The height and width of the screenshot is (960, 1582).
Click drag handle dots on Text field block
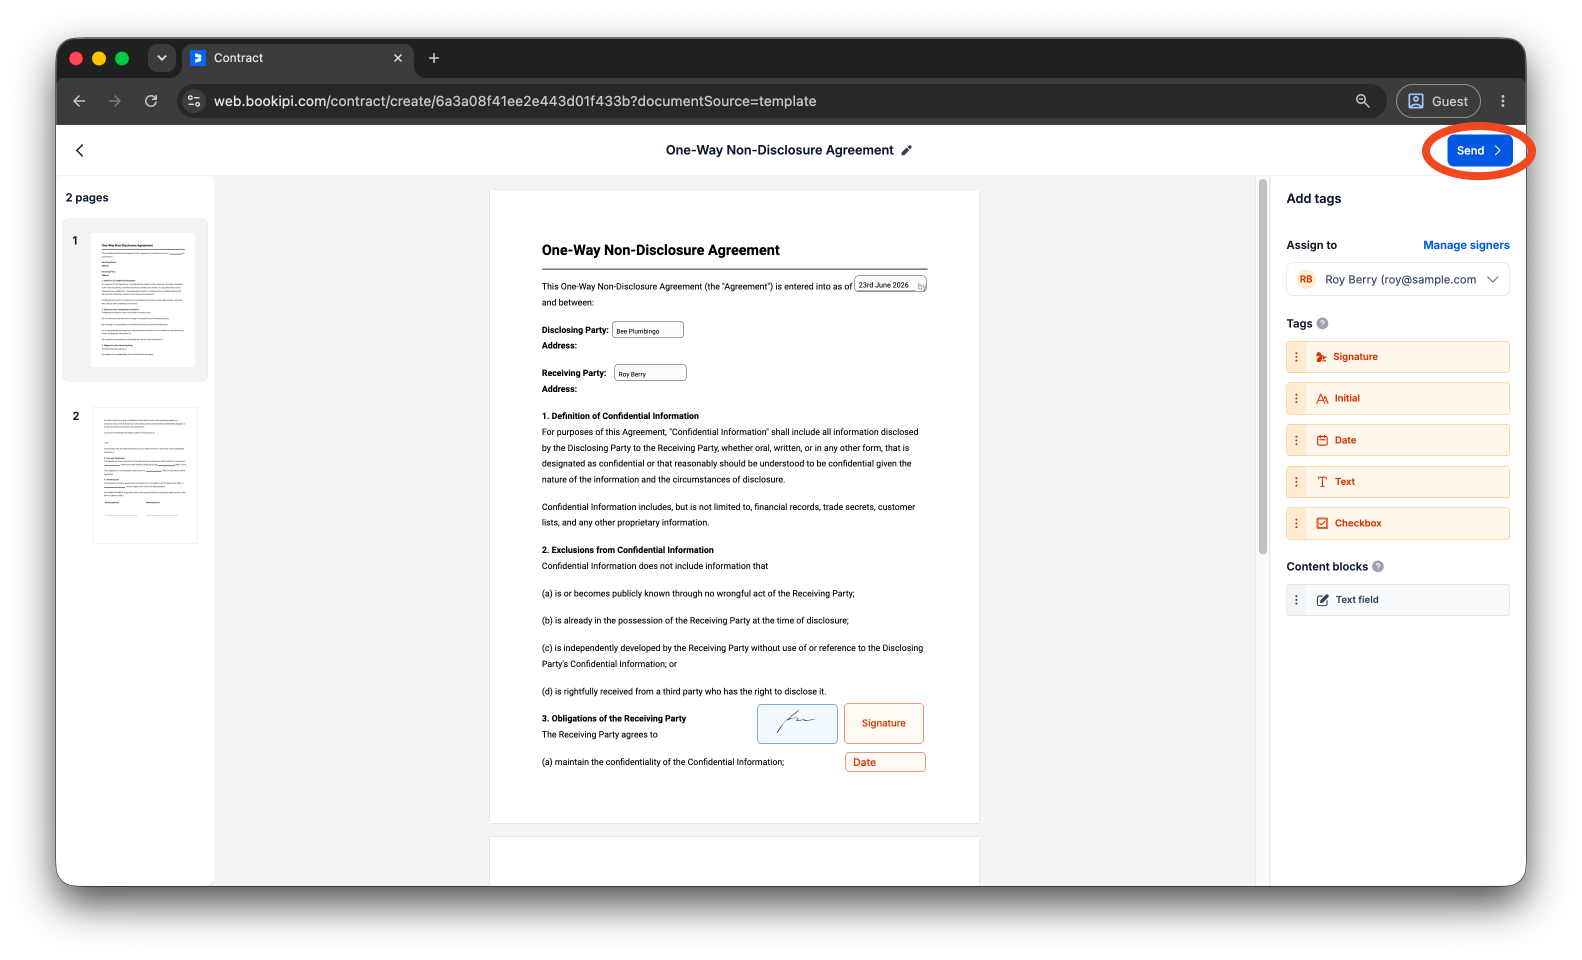pos(1297,600)
